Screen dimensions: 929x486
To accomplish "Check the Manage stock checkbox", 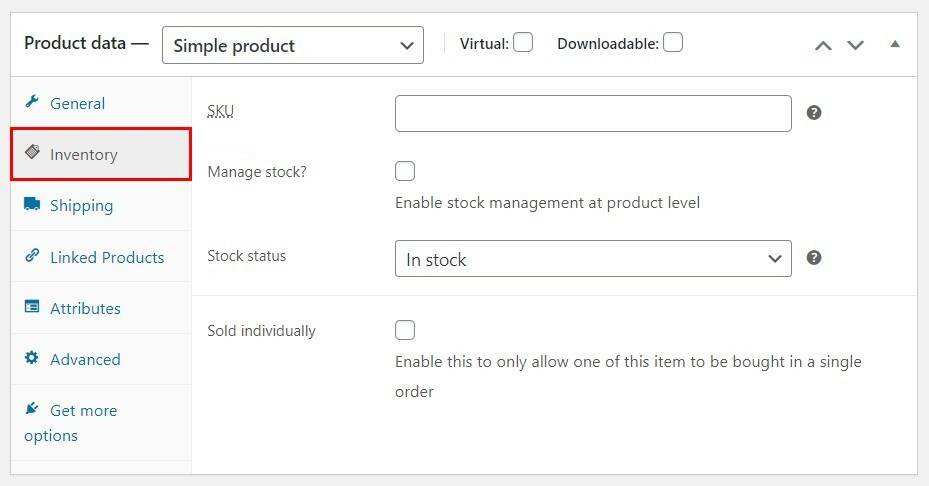I will click(405, 172).
